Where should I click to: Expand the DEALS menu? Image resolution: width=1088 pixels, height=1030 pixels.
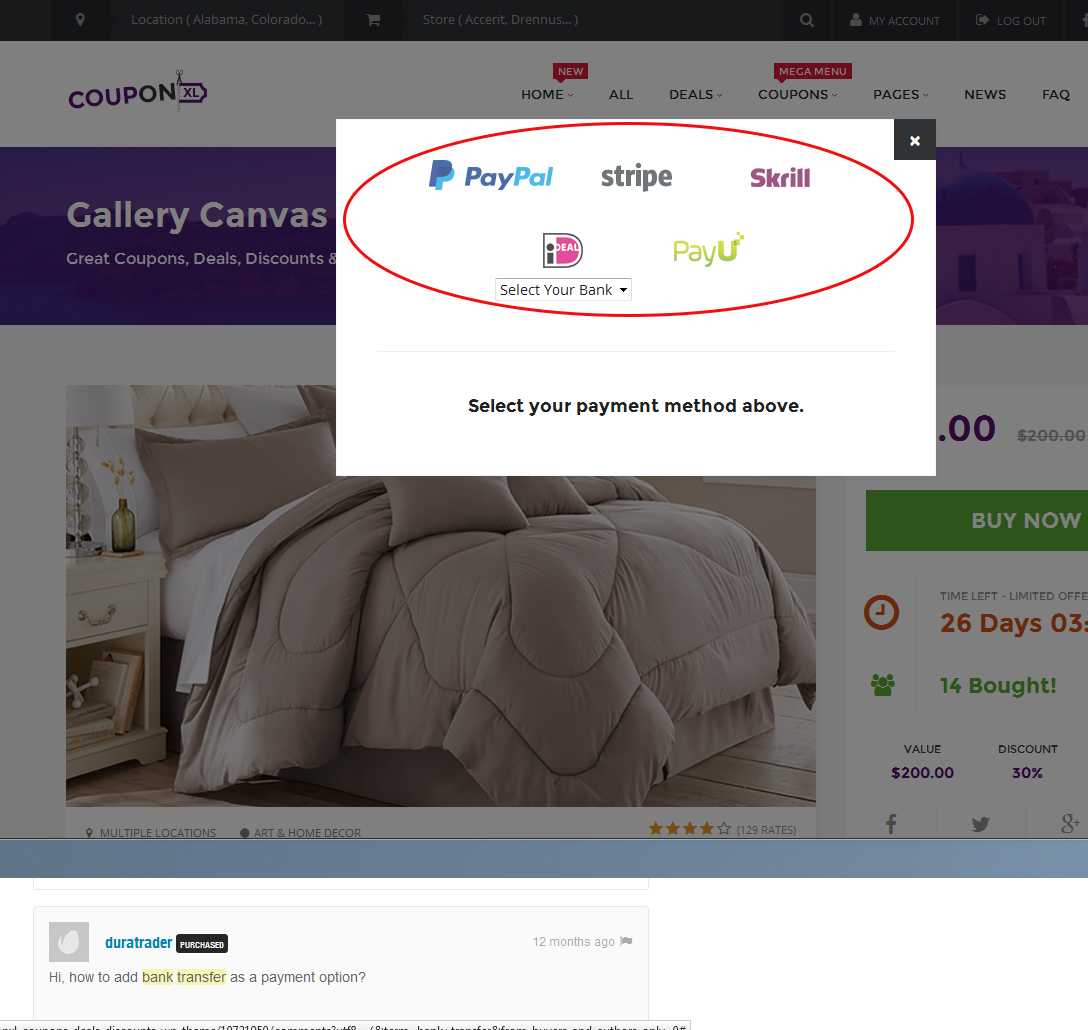695,94
